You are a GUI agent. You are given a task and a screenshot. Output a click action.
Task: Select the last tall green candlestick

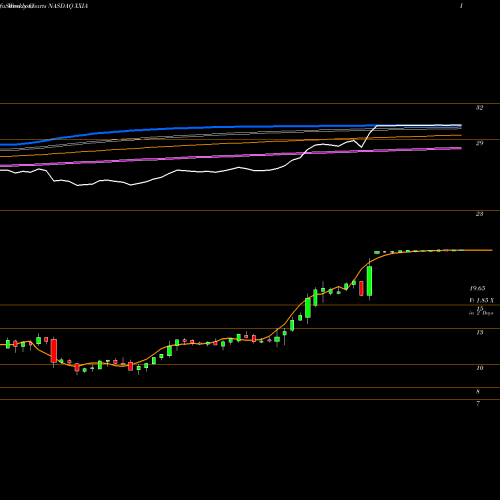pyautogui.click(x=369, y=281)
